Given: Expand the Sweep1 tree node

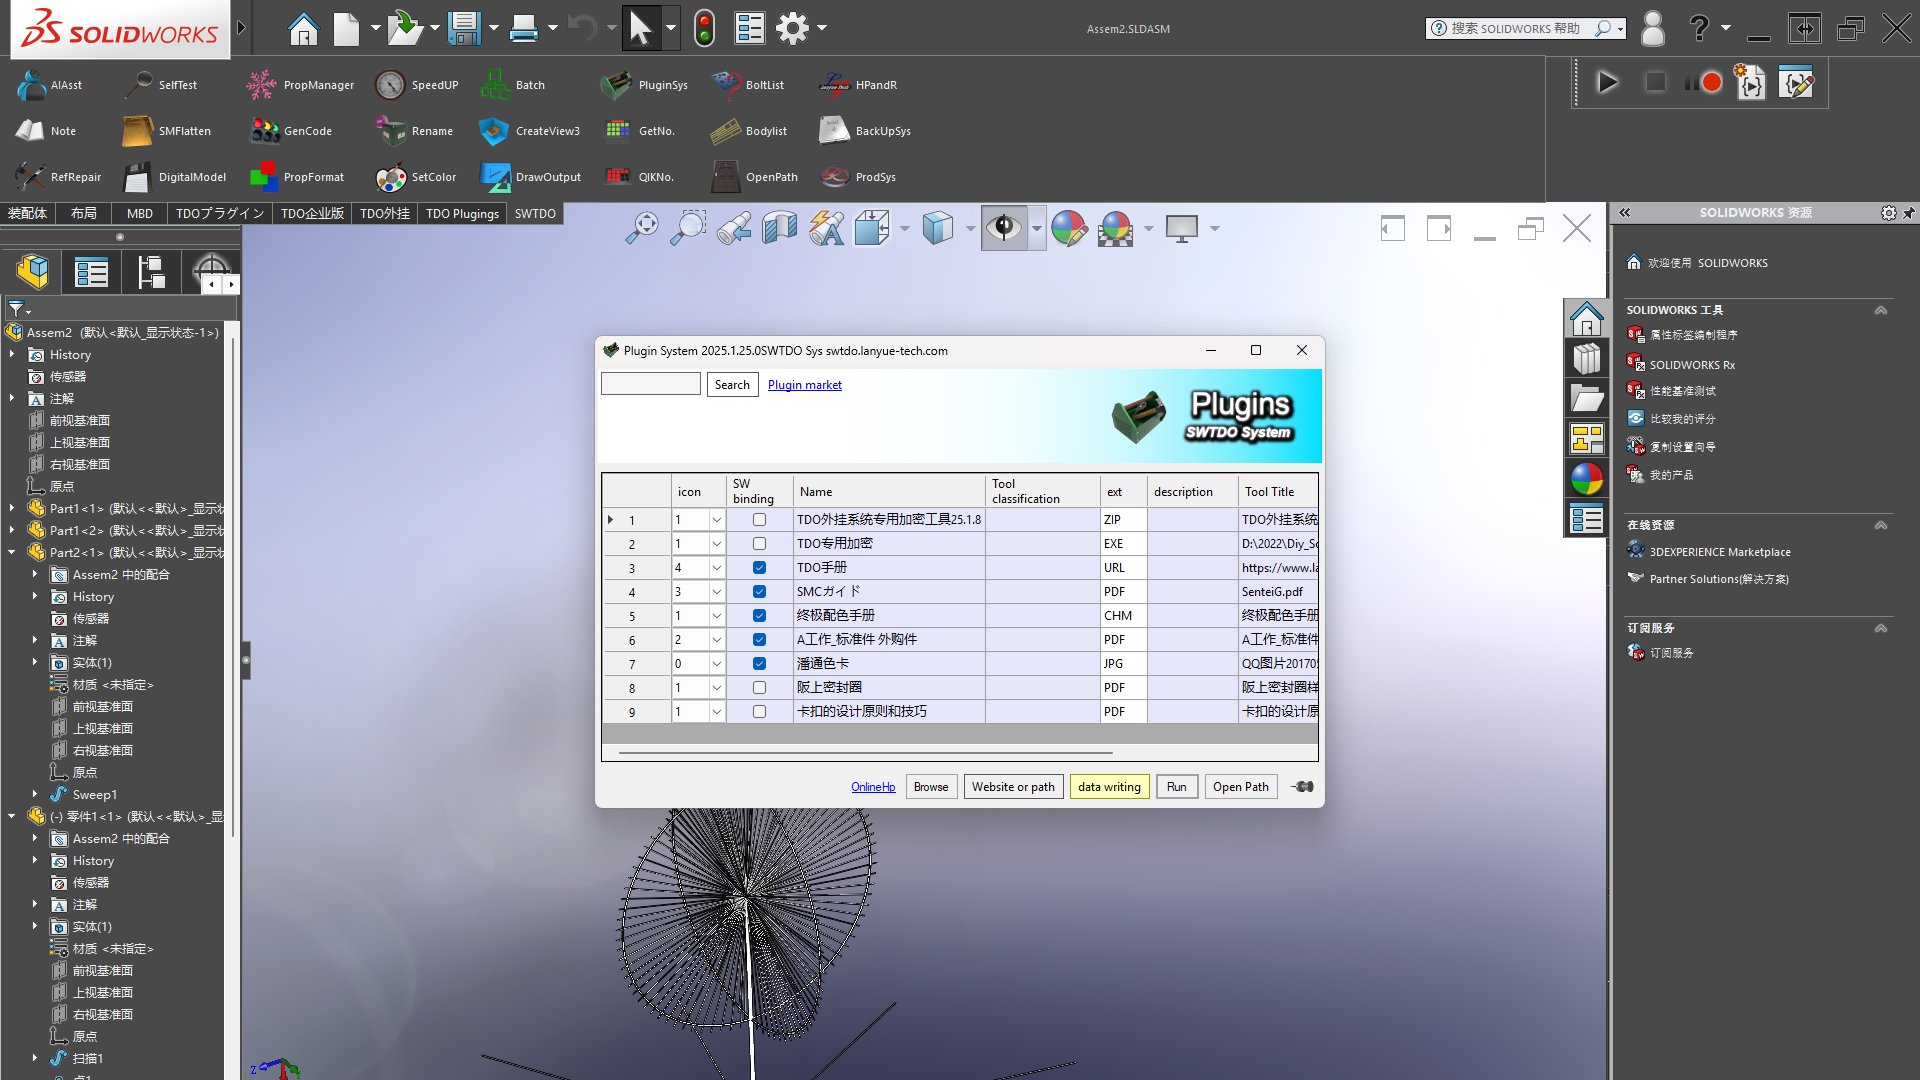Looking at the screenshot, I should tap(35, 794).
